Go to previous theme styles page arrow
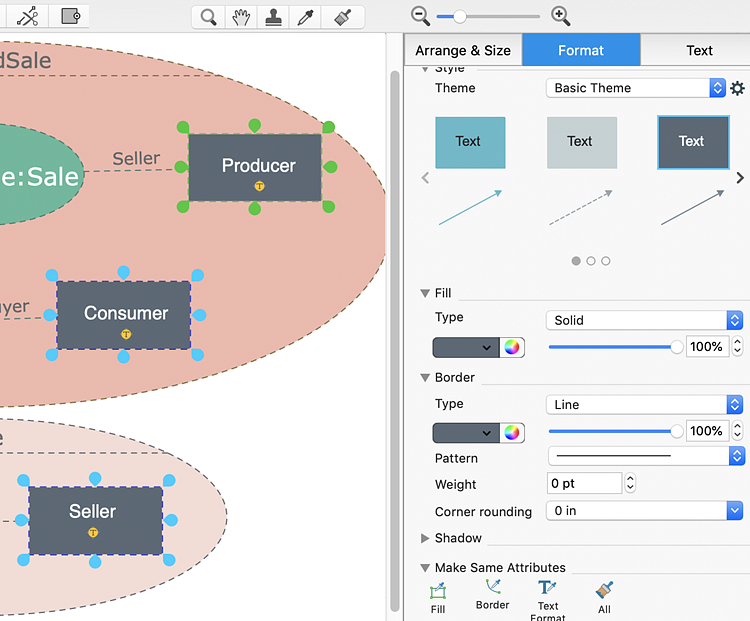Screen dimensions: 750x621 [x=425, y=178]
